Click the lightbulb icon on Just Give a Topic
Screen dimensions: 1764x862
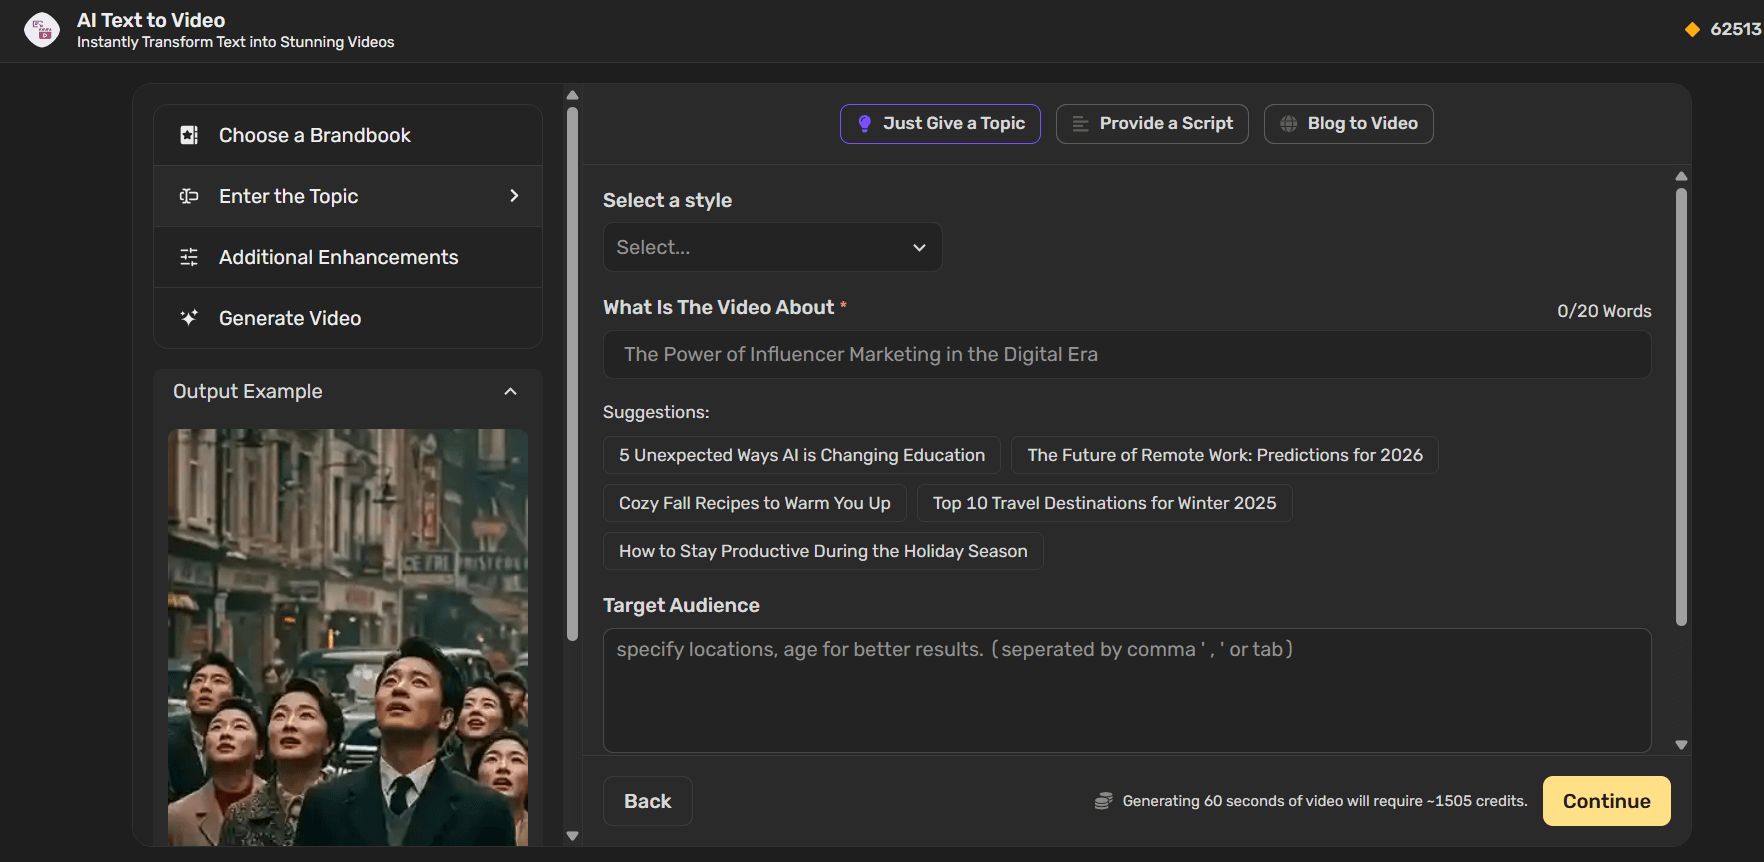point(865,124)
